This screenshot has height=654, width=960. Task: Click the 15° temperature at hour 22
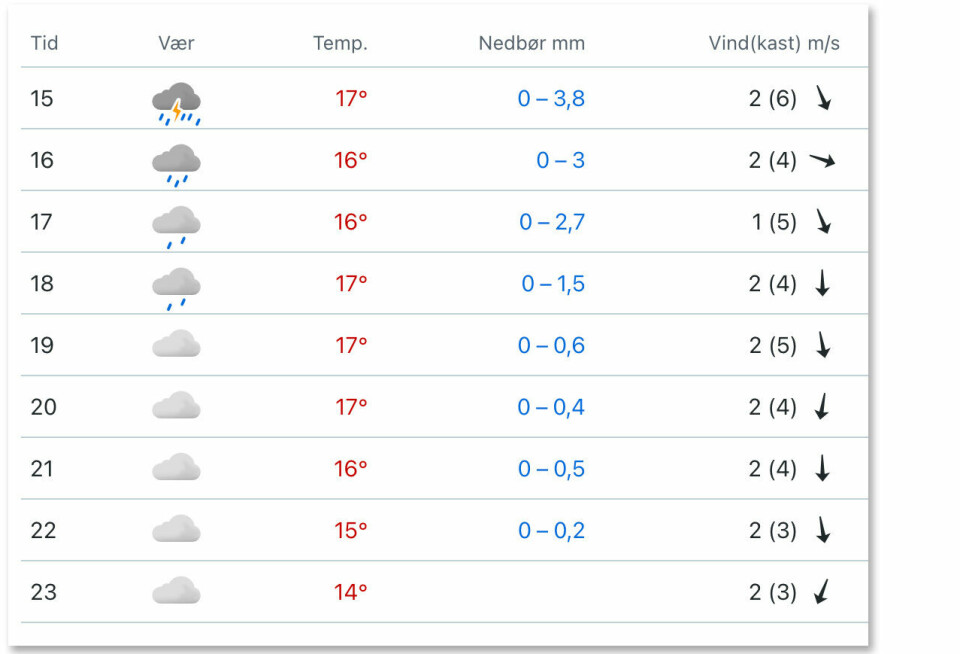[x=350, y=530]
